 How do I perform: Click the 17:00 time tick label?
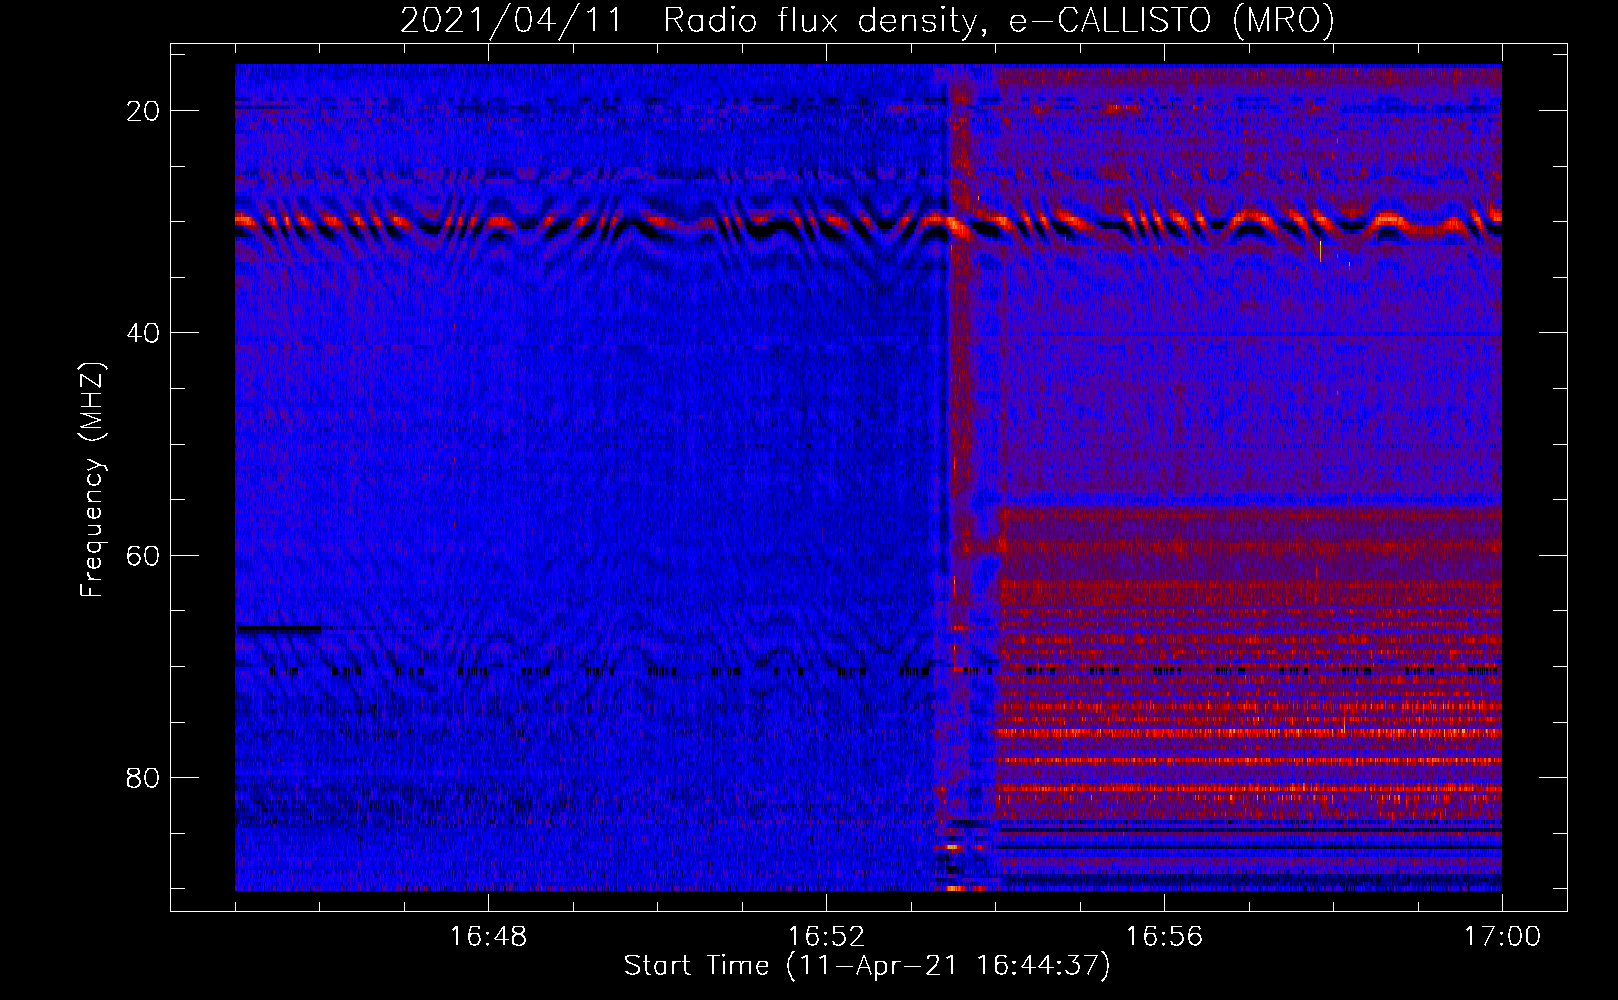point(1502,937)
